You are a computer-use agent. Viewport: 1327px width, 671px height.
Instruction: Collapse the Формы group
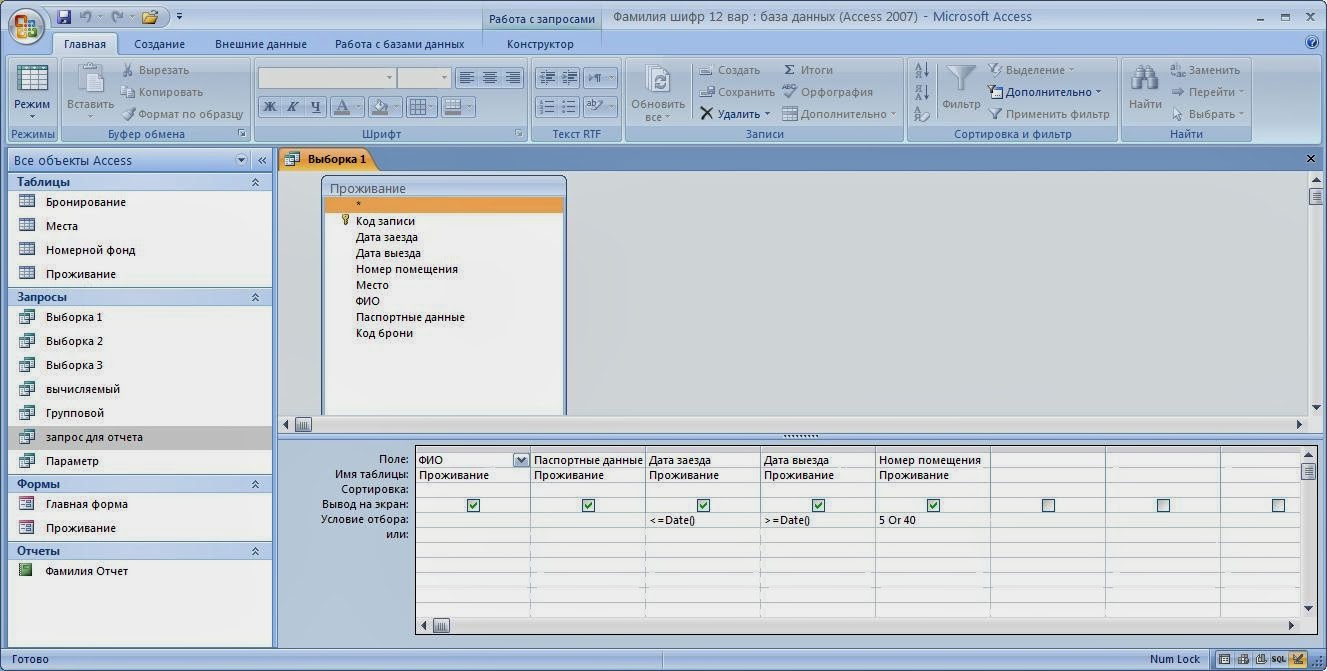tap(255, 484)
